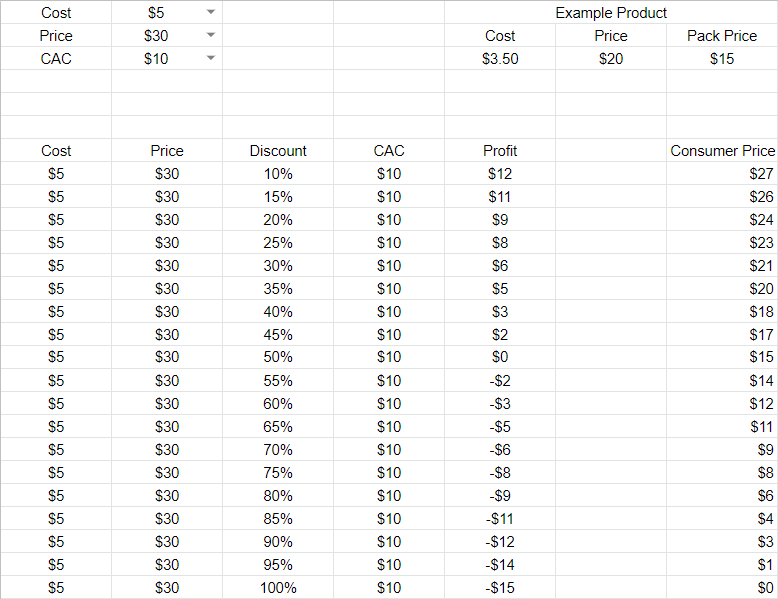Select the Discount column header cell
This screenshot has height=599, width=778.
(x=278, y=151)
